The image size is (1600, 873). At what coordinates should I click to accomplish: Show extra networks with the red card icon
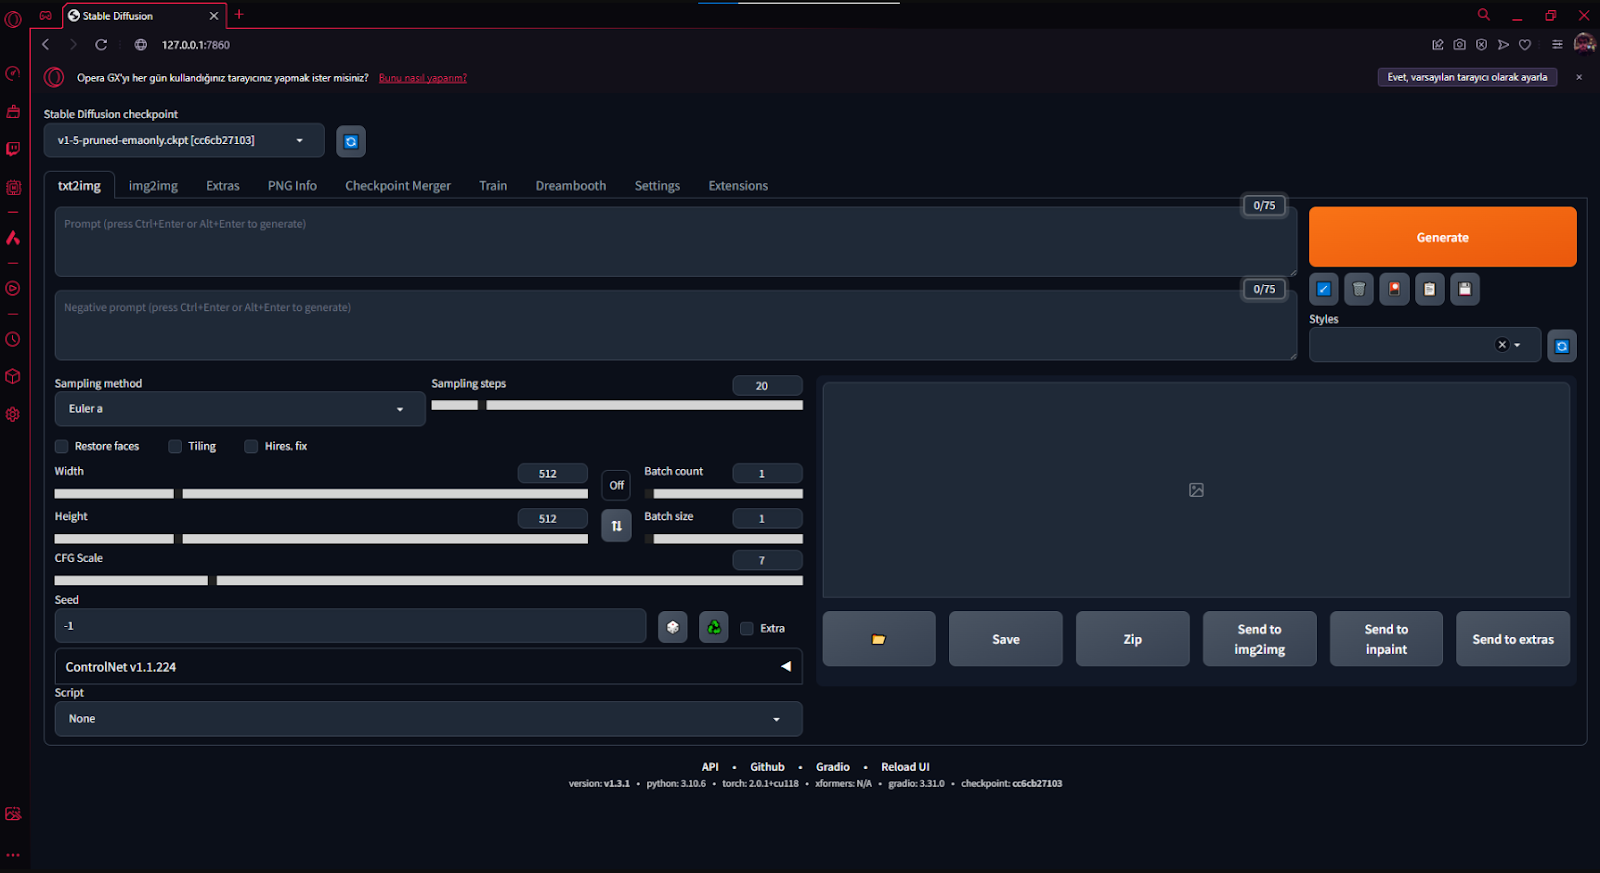point(1394,289)
